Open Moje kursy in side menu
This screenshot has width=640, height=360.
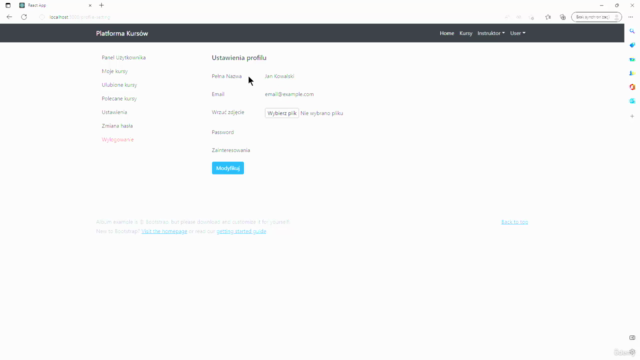(115, 71)
